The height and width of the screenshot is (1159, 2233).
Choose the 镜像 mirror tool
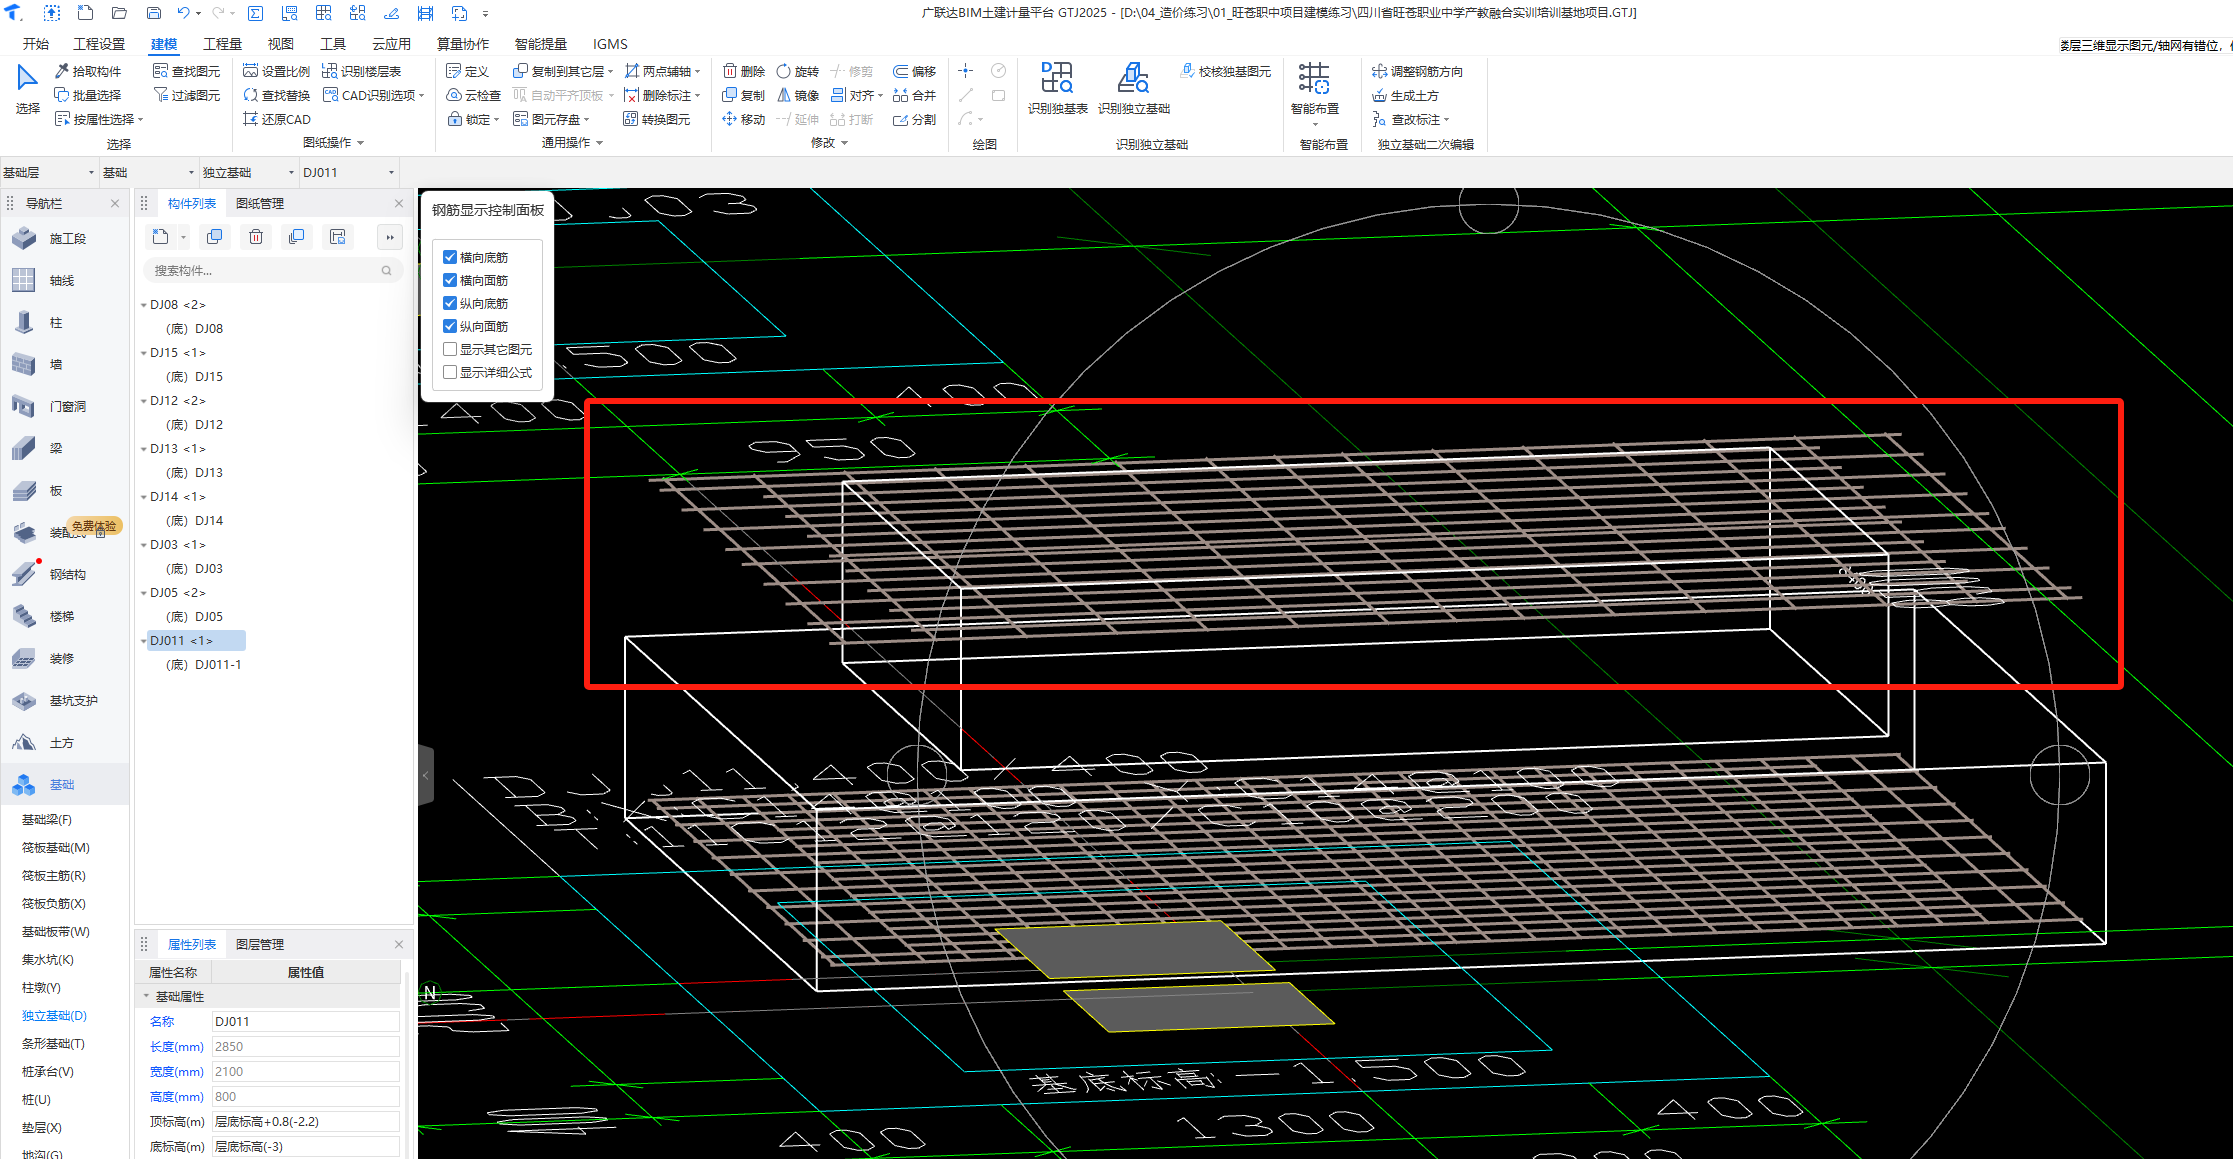797,95
